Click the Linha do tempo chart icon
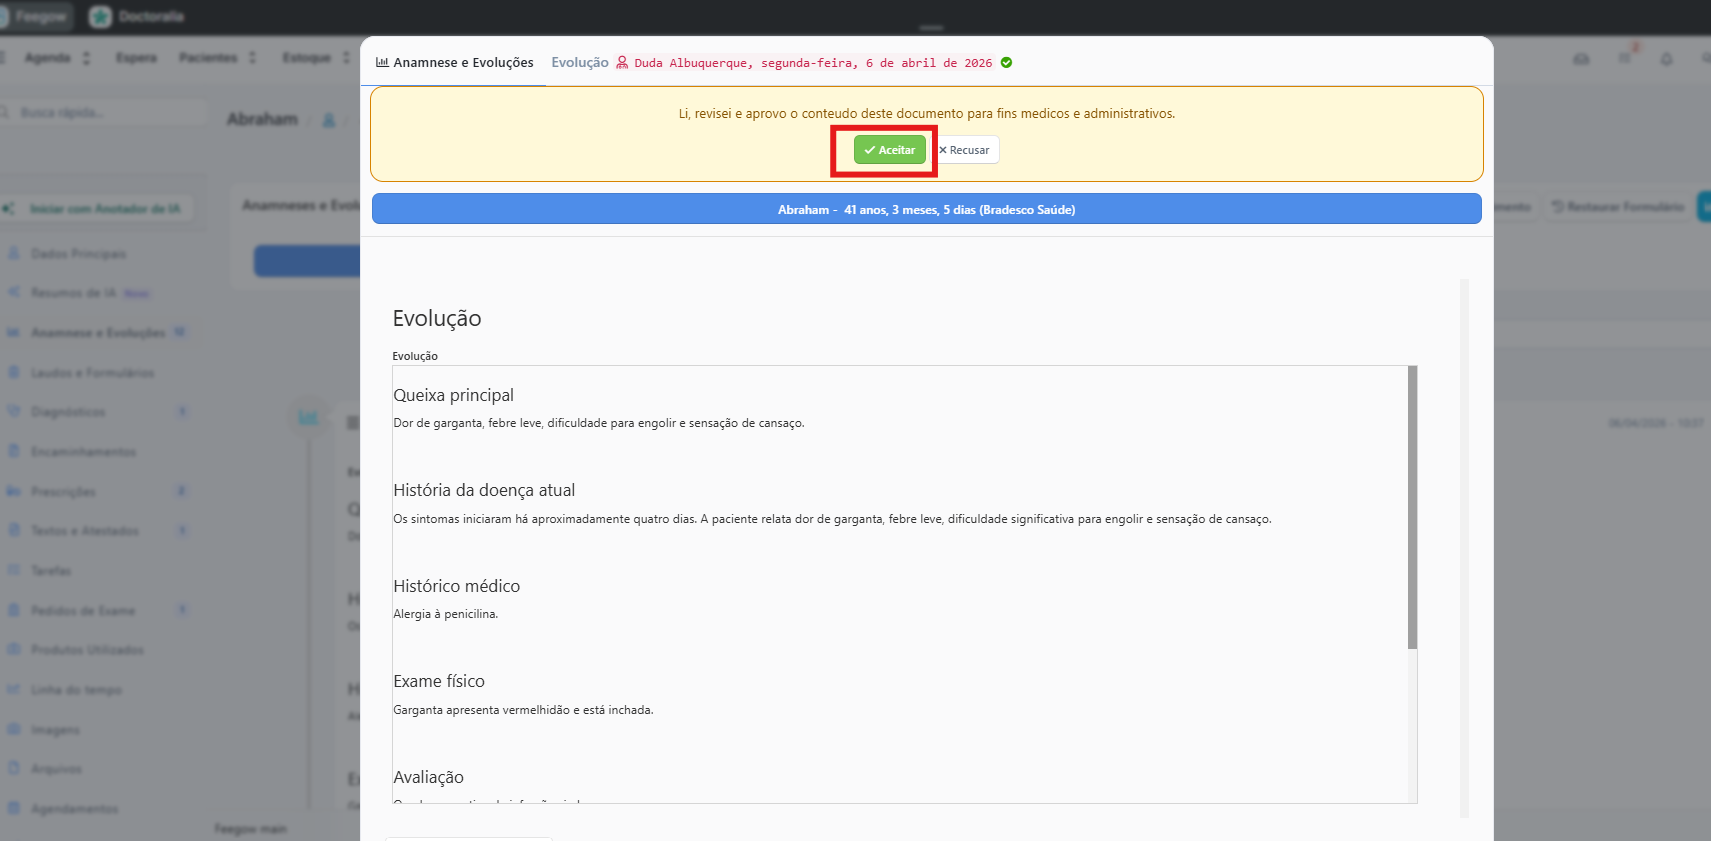The width and height of the screenshot is (1711, 841). pos(14,689)
